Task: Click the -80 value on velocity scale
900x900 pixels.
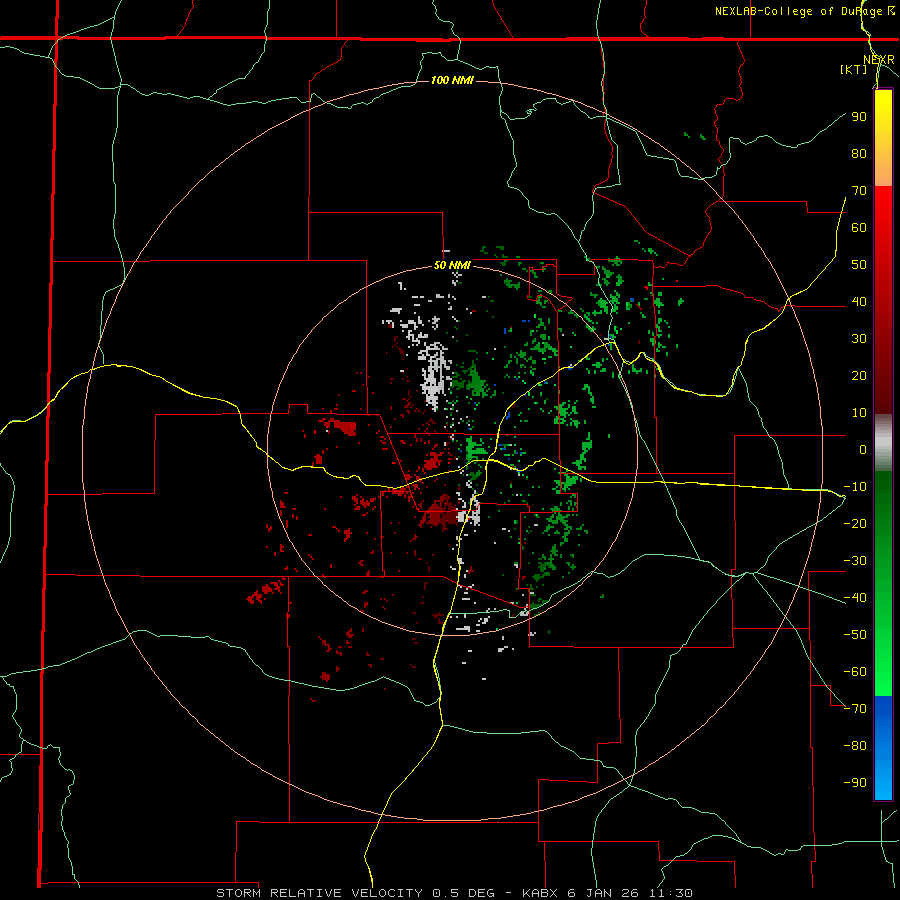Action: pyautogui.click(x=855, y=746)
